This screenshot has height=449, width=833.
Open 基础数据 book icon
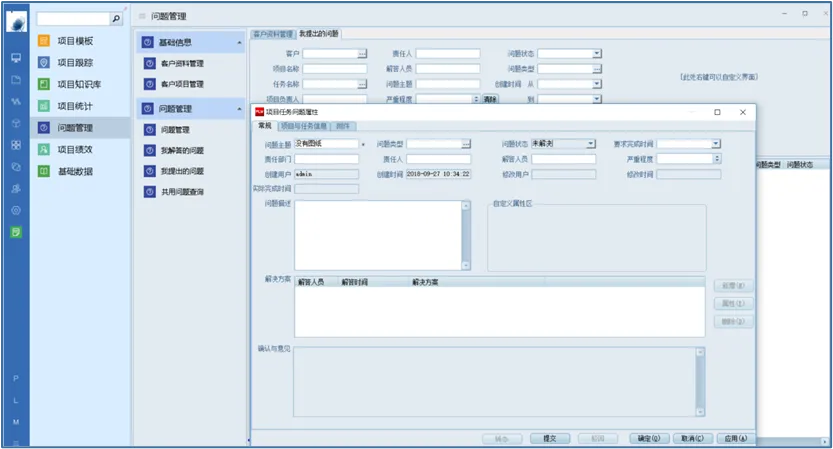tap(44, 171)
